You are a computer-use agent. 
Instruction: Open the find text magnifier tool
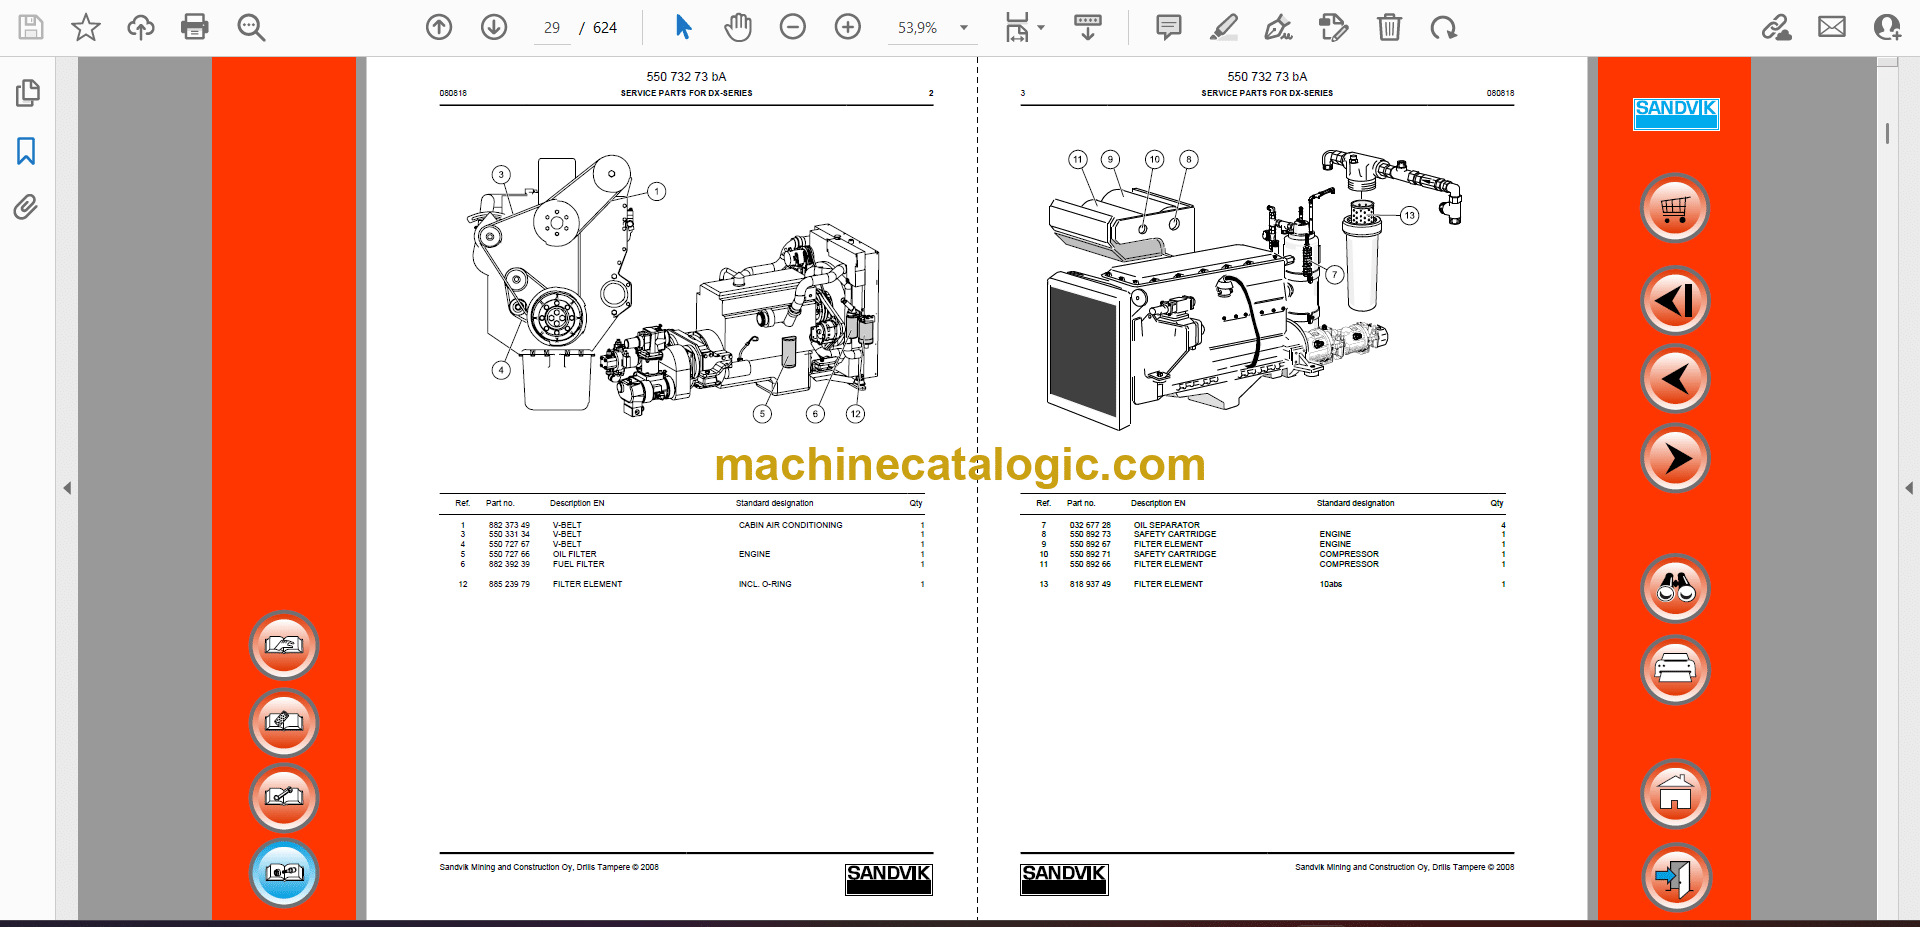click(251, 27)
